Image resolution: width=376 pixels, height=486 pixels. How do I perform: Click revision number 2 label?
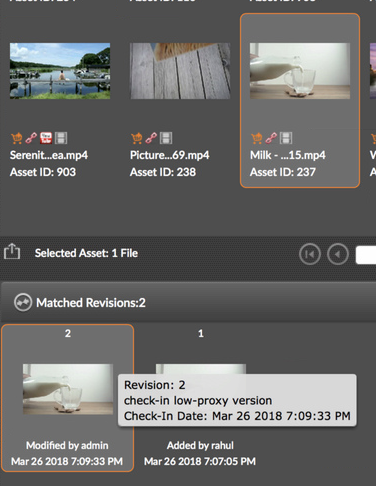[x=68, y=333]
